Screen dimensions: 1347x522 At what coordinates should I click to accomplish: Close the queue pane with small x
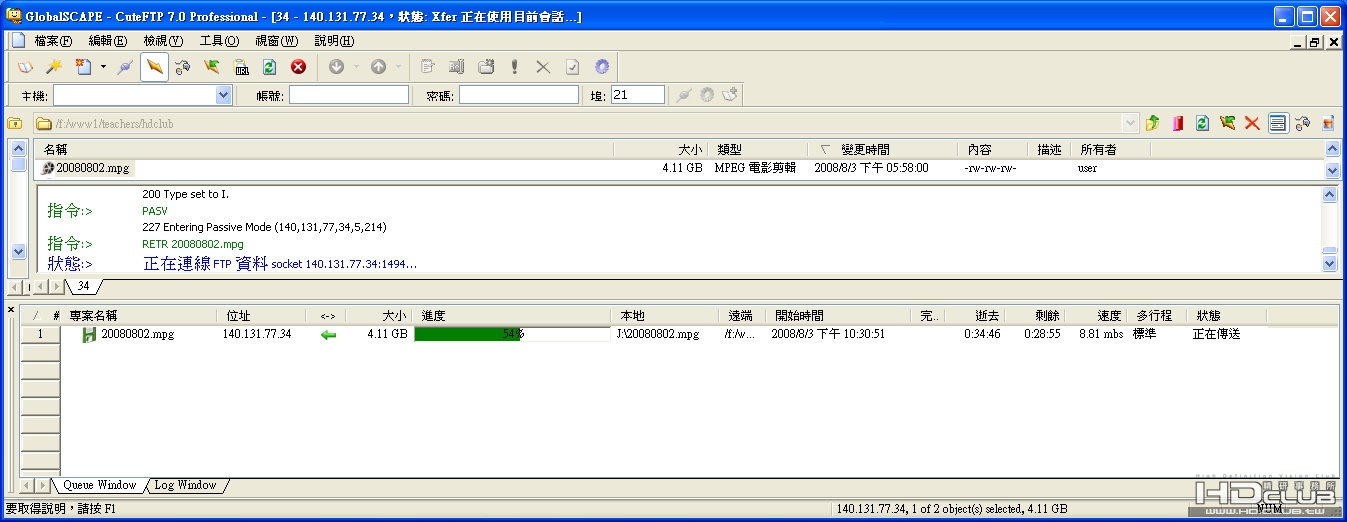pos(11,310)
